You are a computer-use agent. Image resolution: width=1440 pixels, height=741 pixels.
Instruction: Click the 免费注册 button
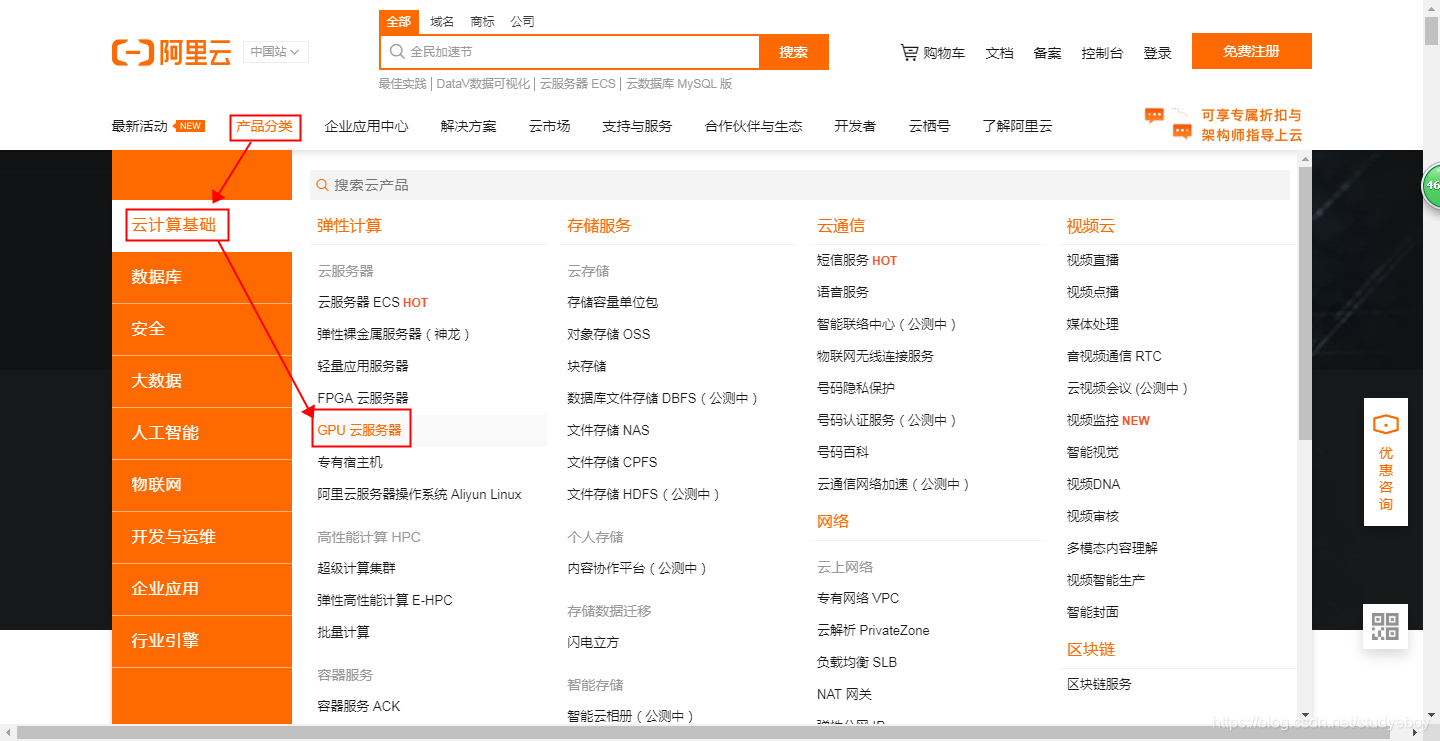(x=1251, y=51)
